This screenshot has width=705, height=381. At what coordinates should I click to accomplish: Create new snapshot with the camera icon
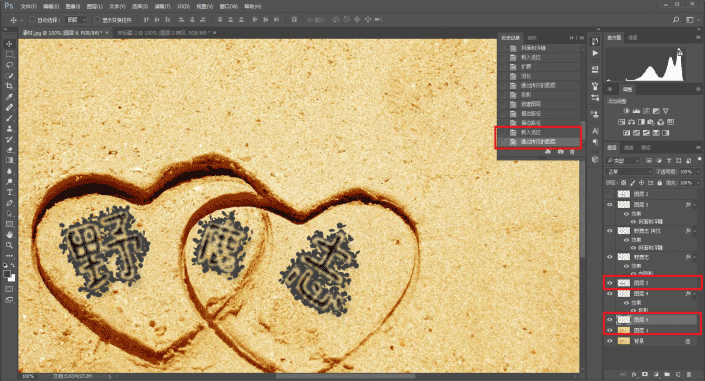click(x=560, y=152)
